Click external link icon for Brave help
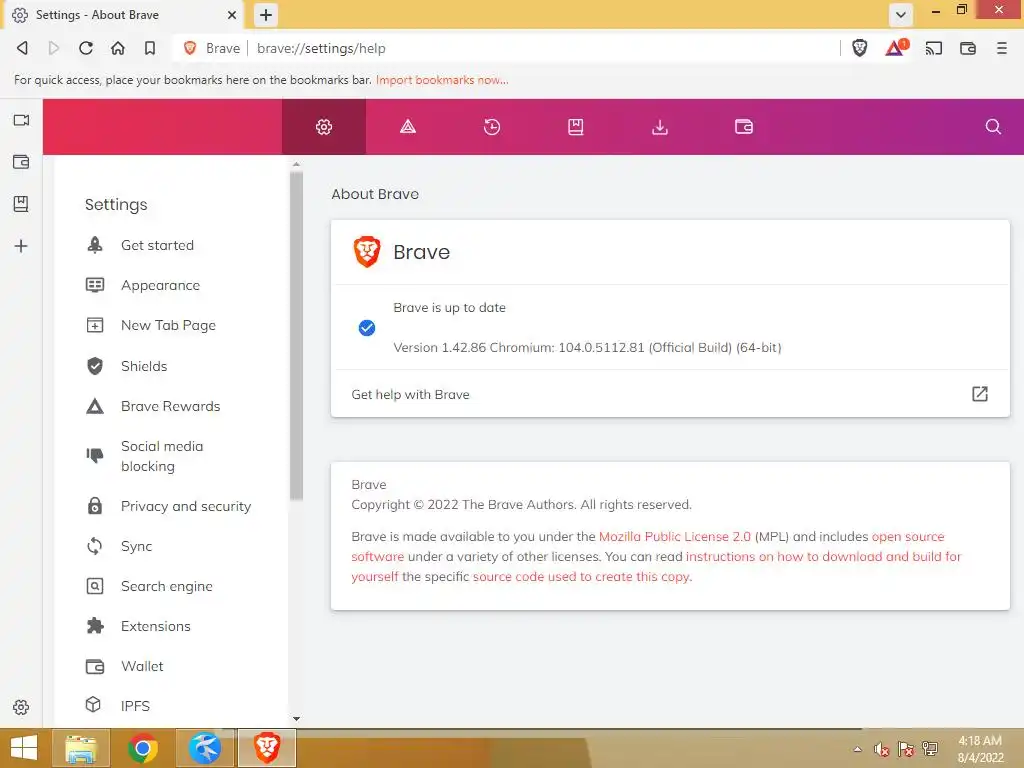Viewport: 1024px width, 768px height. coord(980,394)
